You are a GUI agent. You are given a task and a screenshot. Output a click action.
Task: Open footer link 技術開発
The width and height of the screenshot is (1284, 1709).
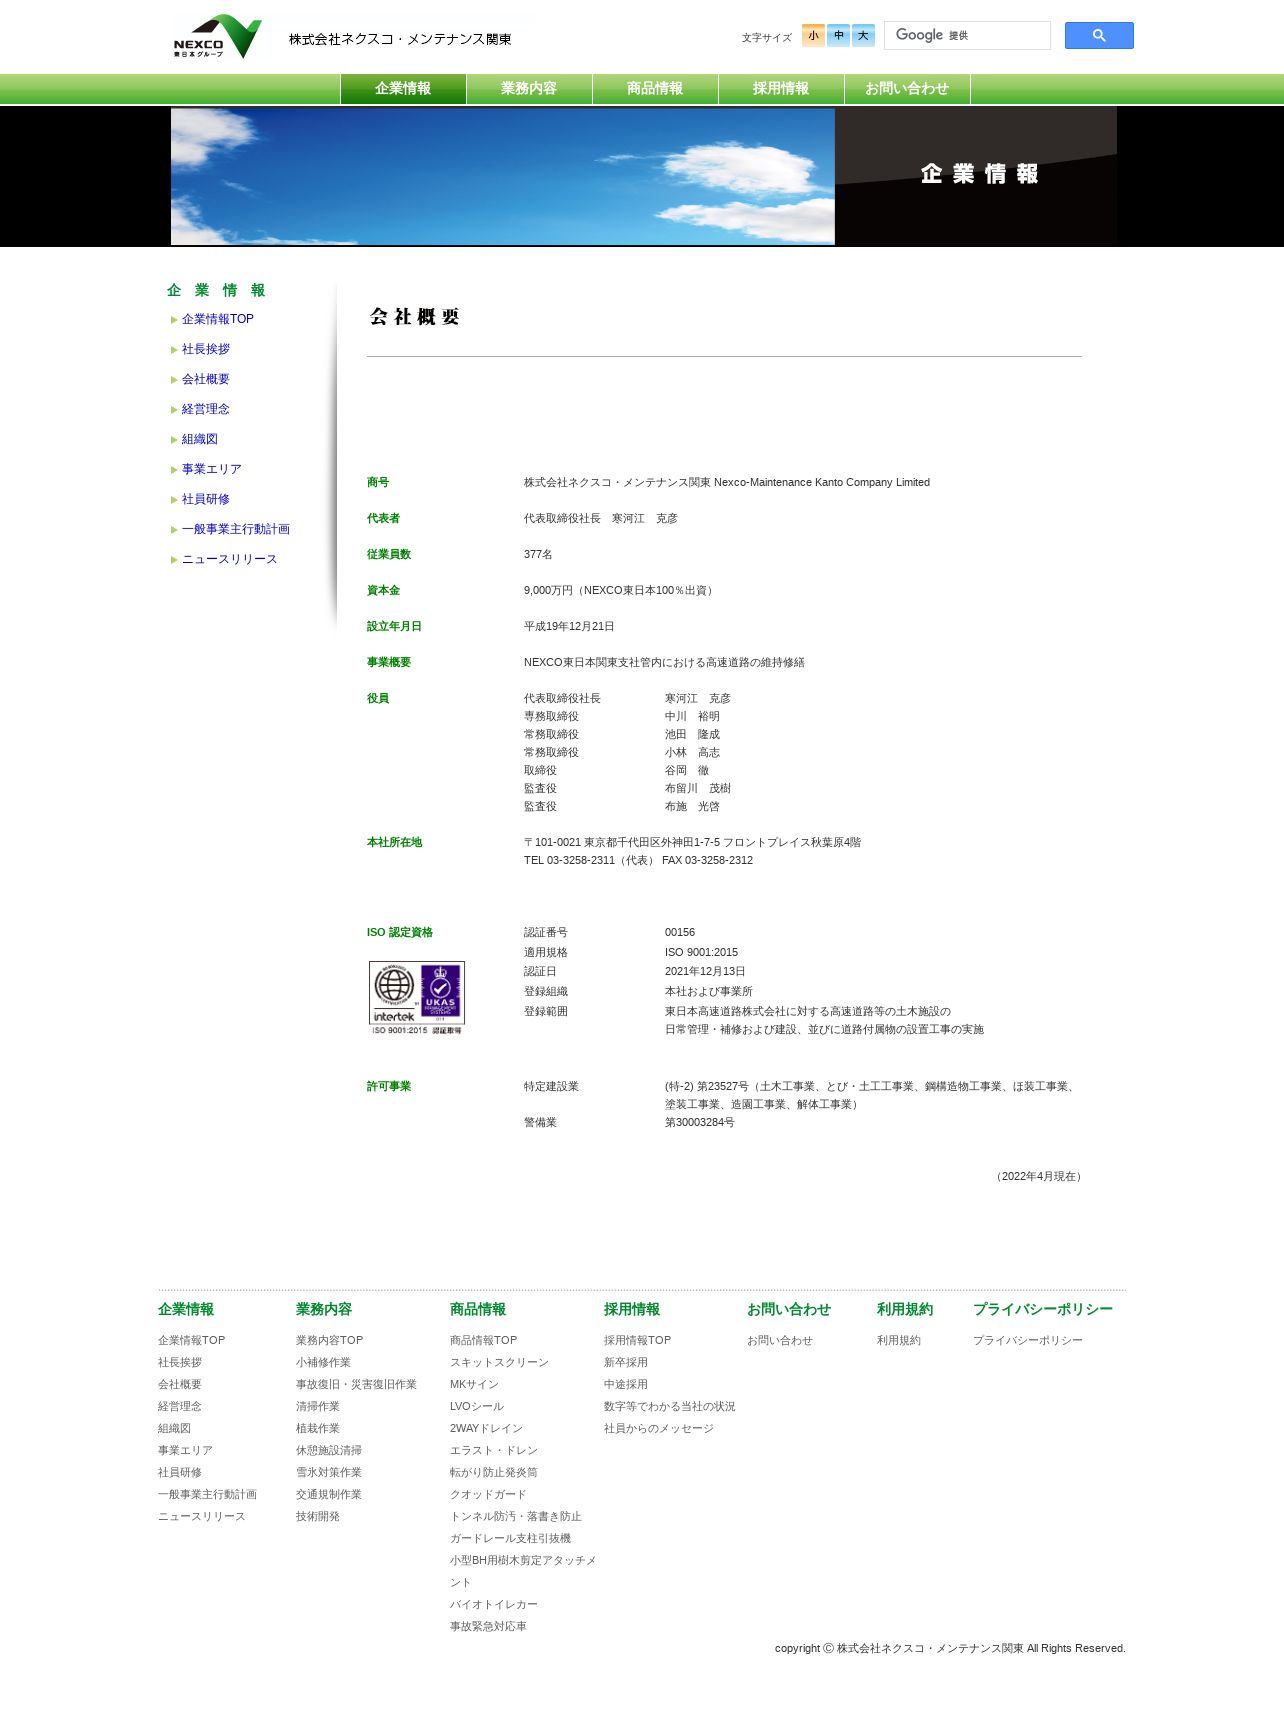tap(318, 1516)
